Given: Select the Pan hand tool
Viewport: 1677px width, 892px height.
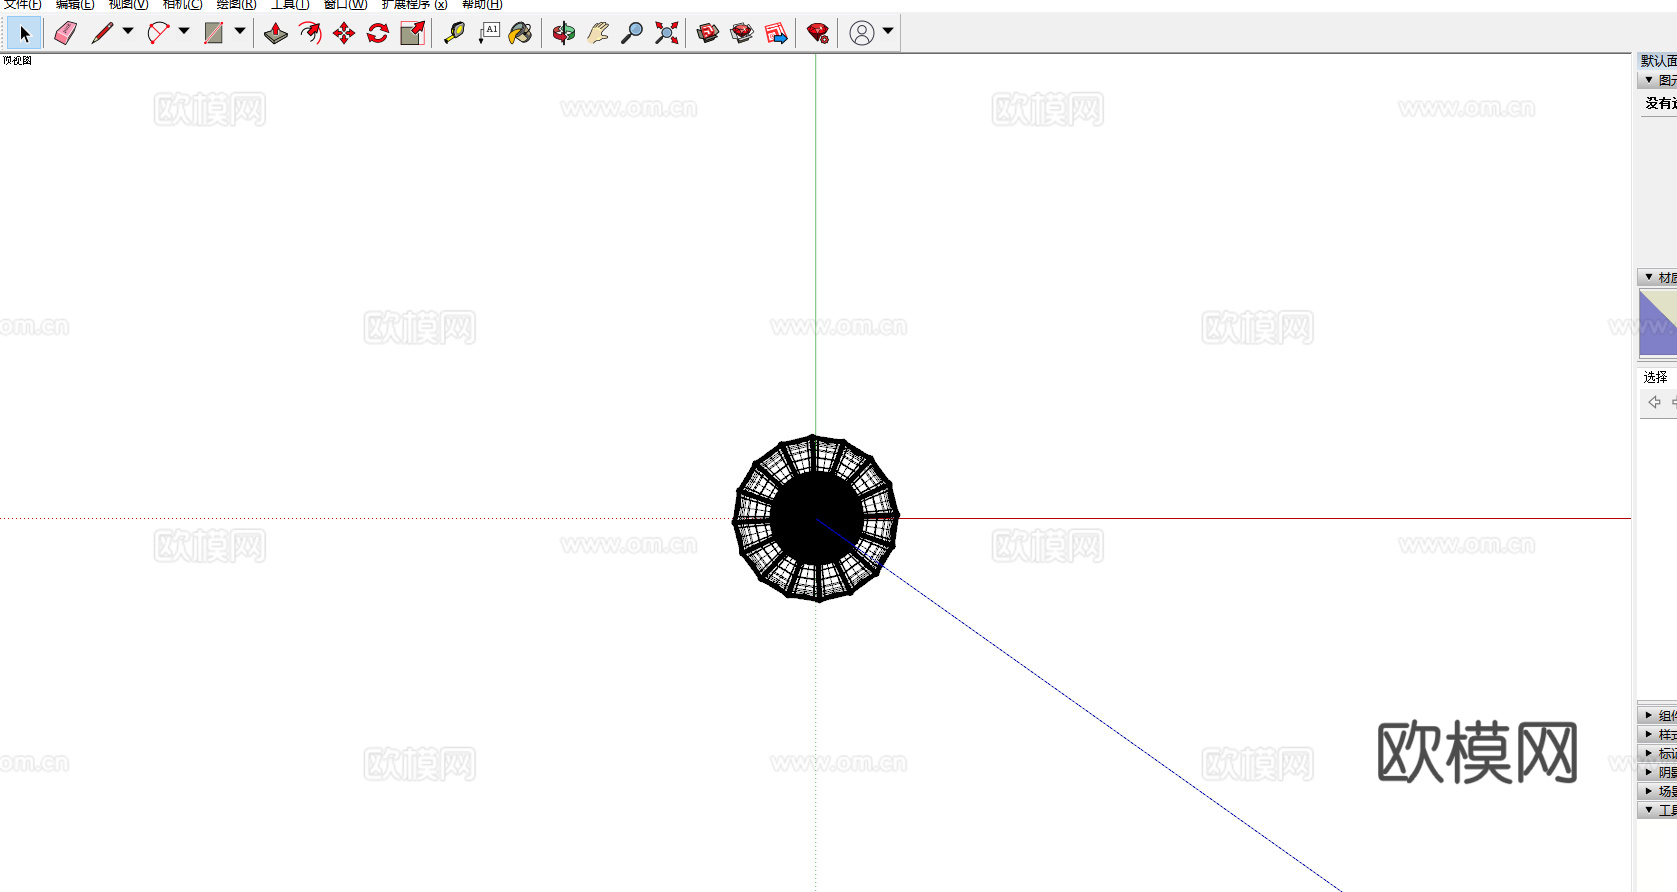Looking at the screenshot, I should (598, 33).
